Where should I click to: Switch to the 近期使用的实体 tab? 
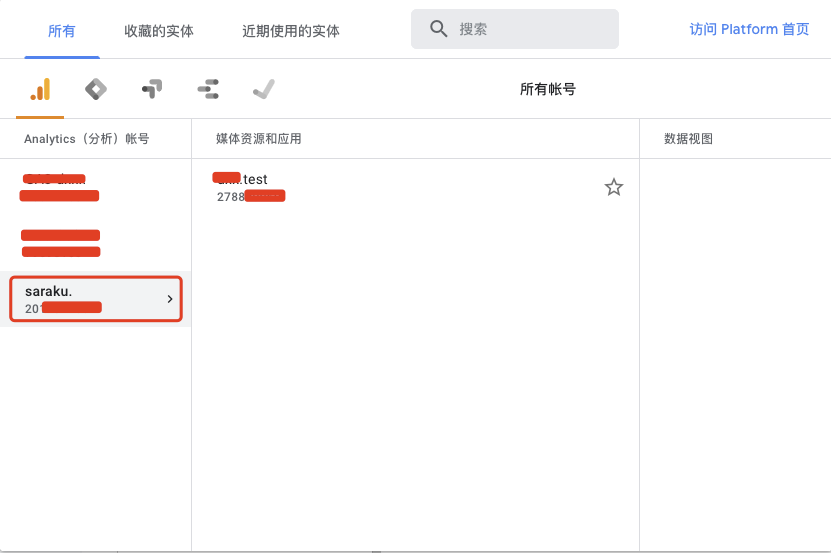pos(290,31)
